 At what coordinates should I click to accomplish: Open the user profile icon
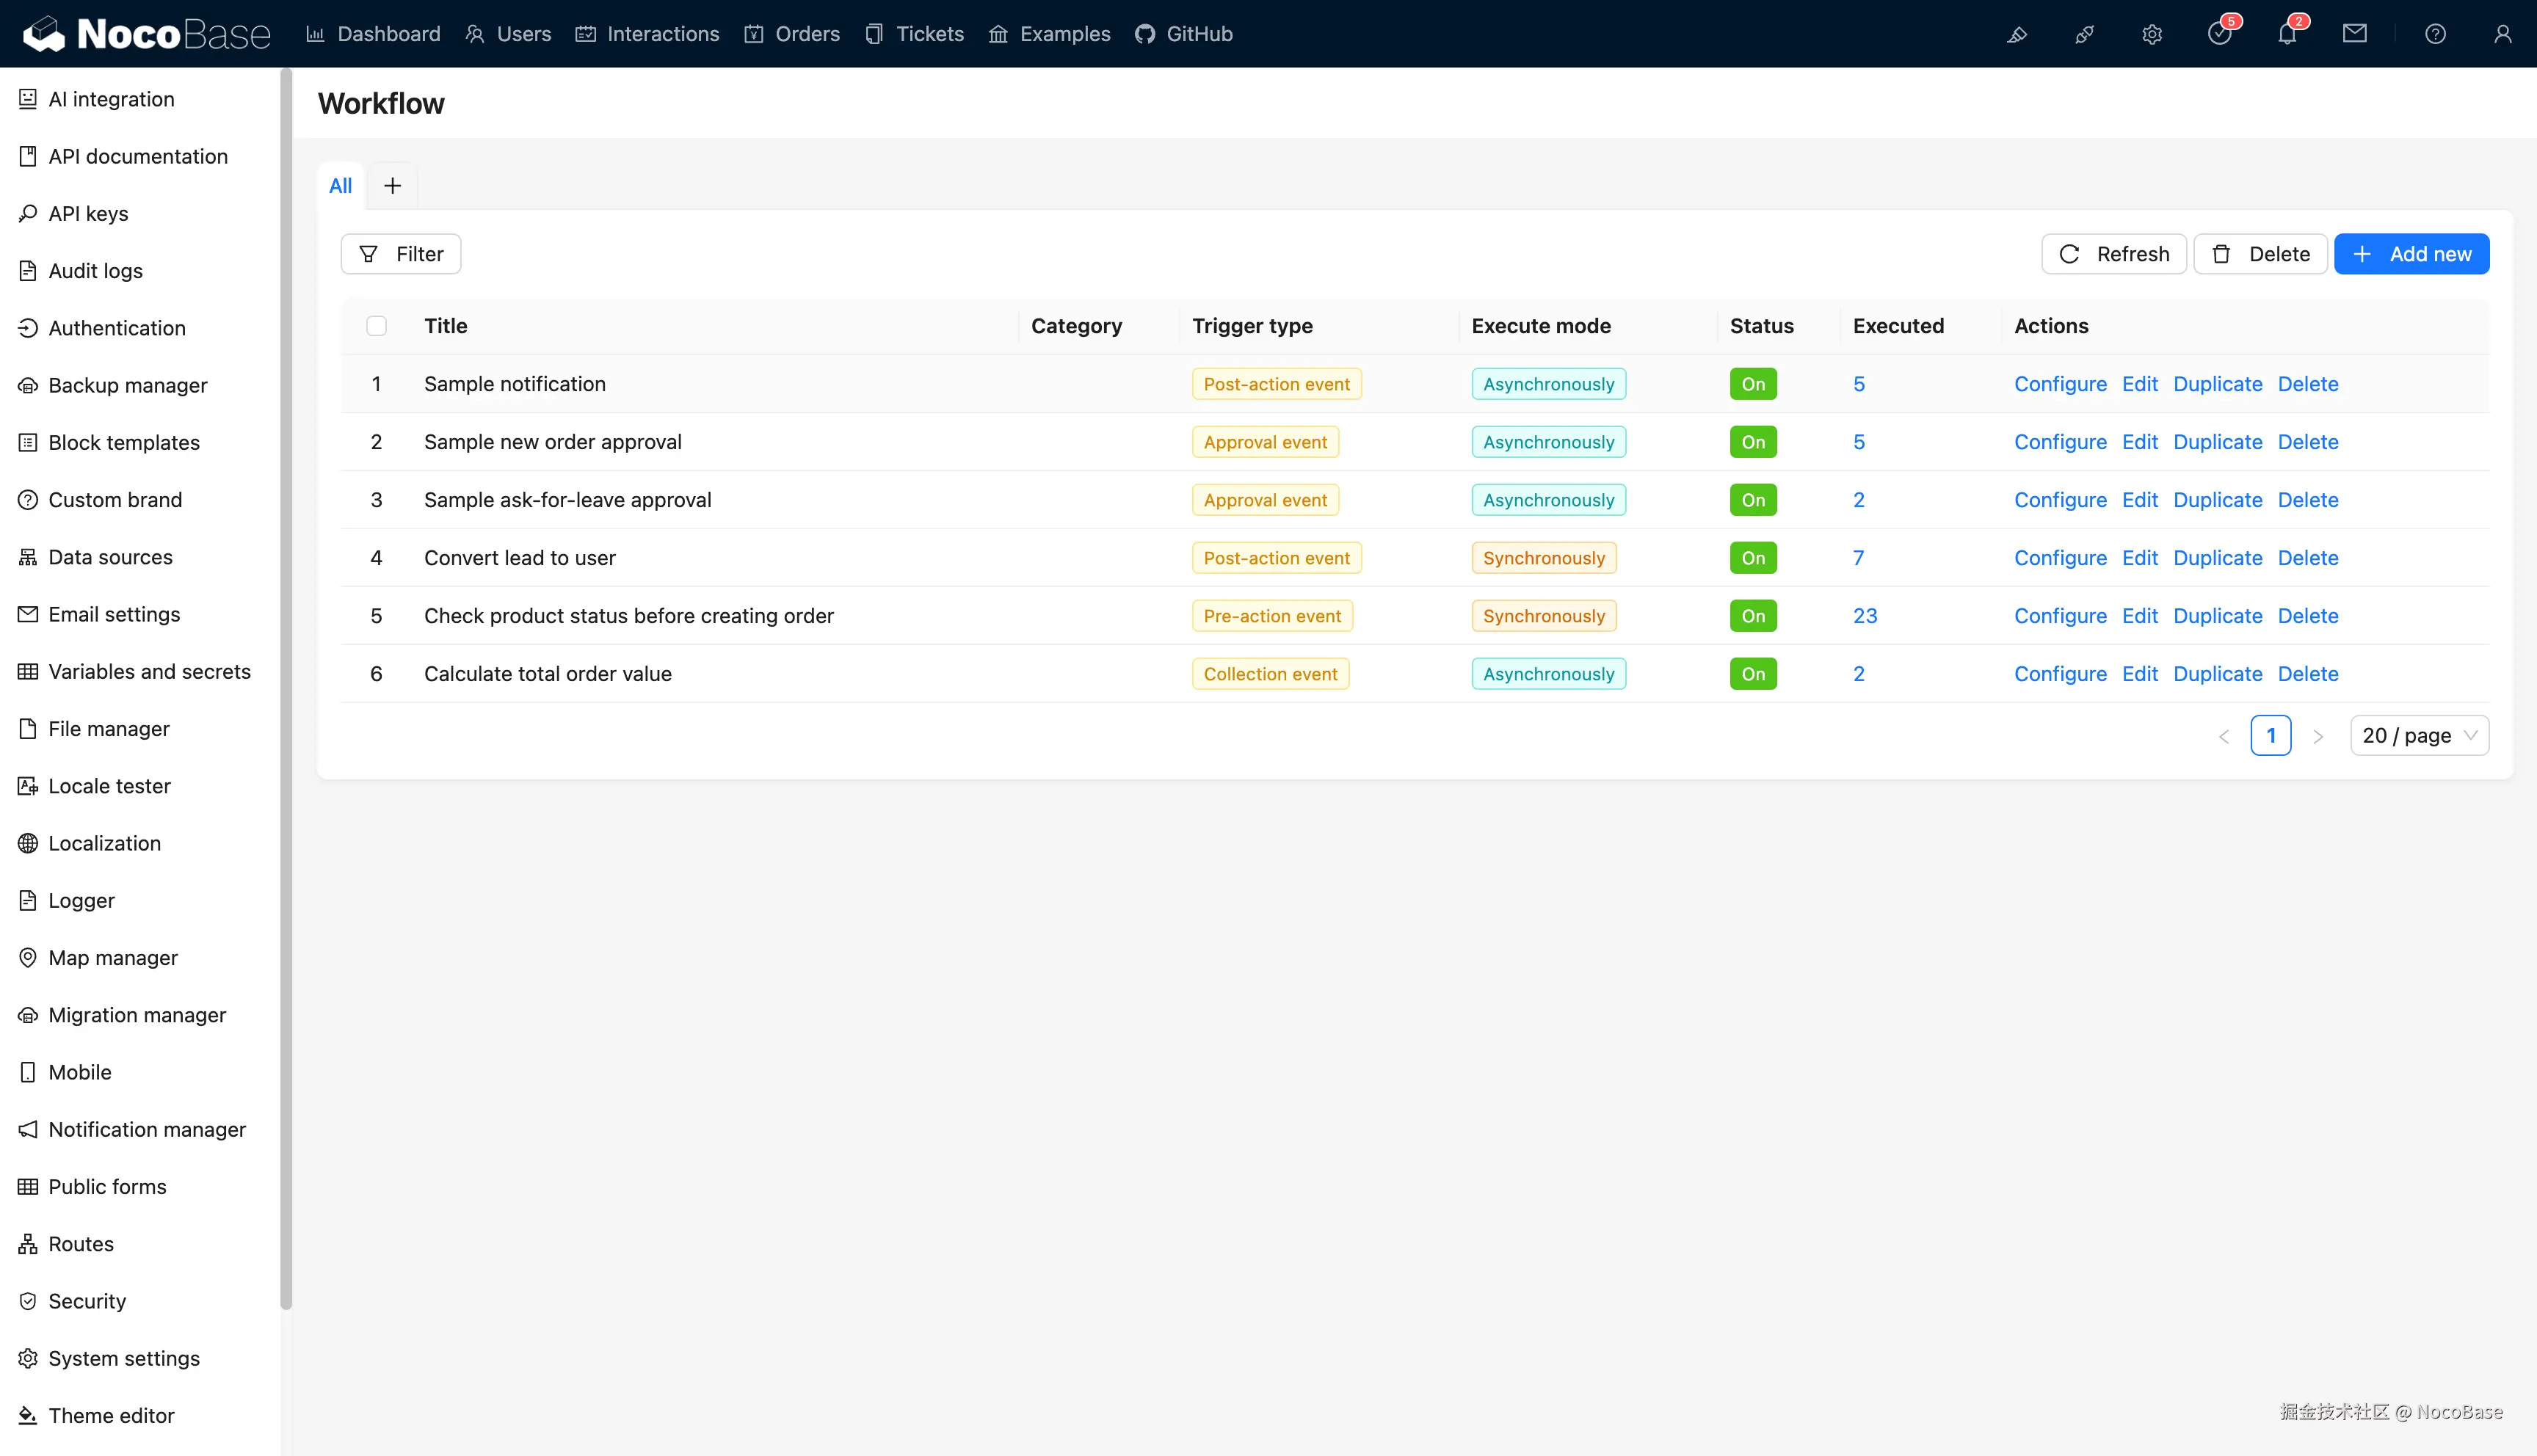pyautogui.click(x=2502, y=34)
